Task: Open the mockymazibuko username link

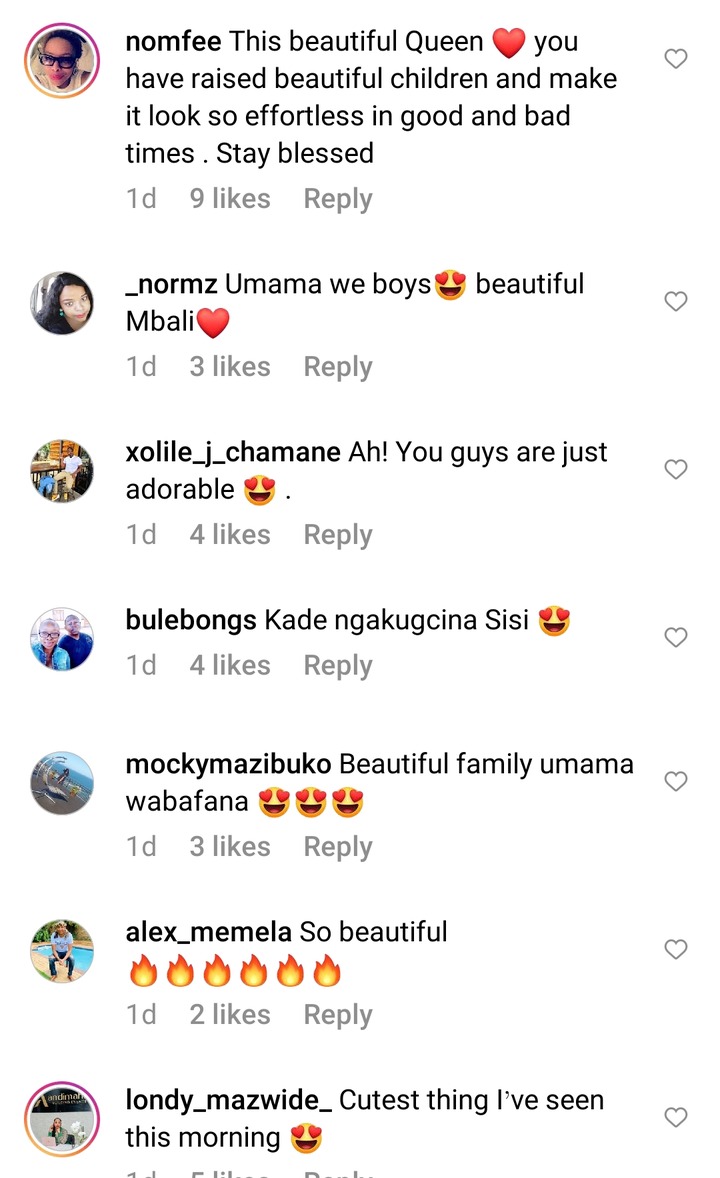Action: (x=228, y=764)
